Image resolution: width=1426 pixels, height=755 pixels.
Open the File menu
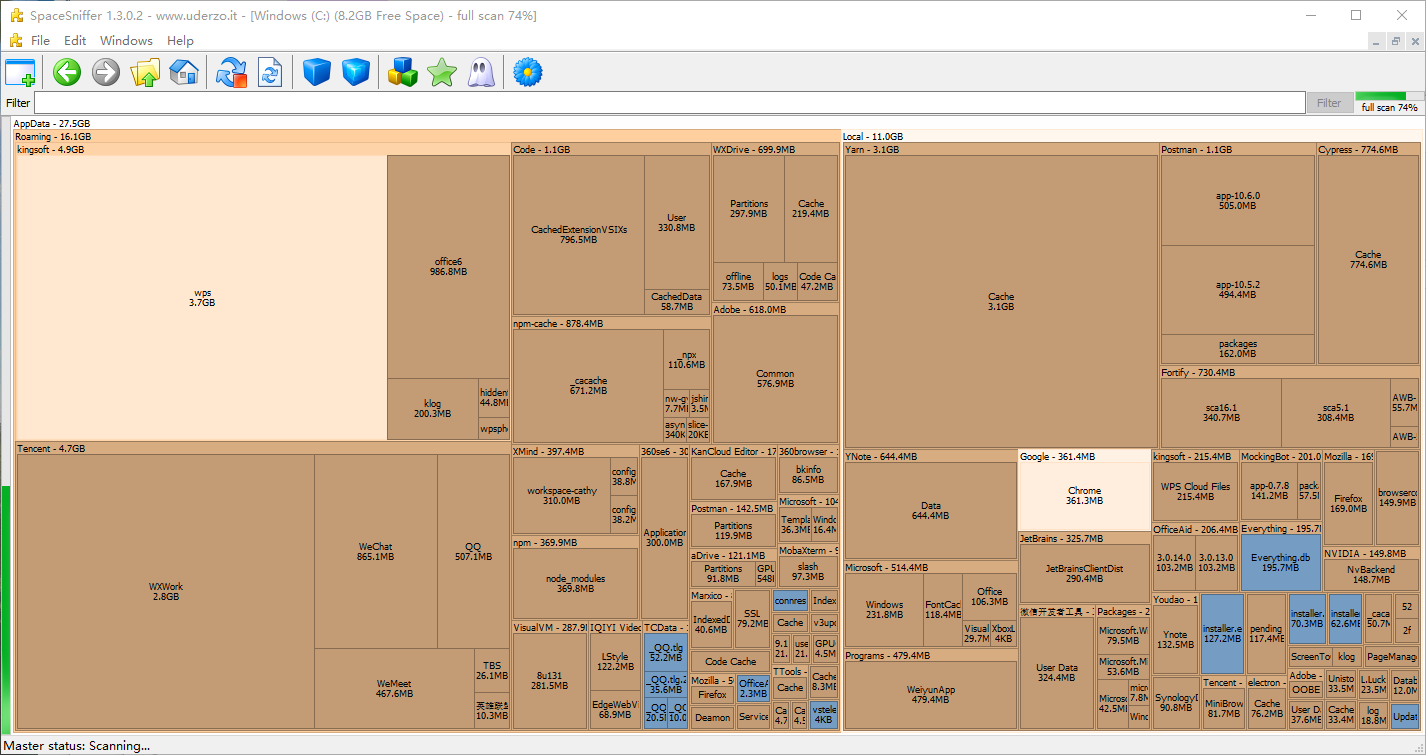pos(40,40)
